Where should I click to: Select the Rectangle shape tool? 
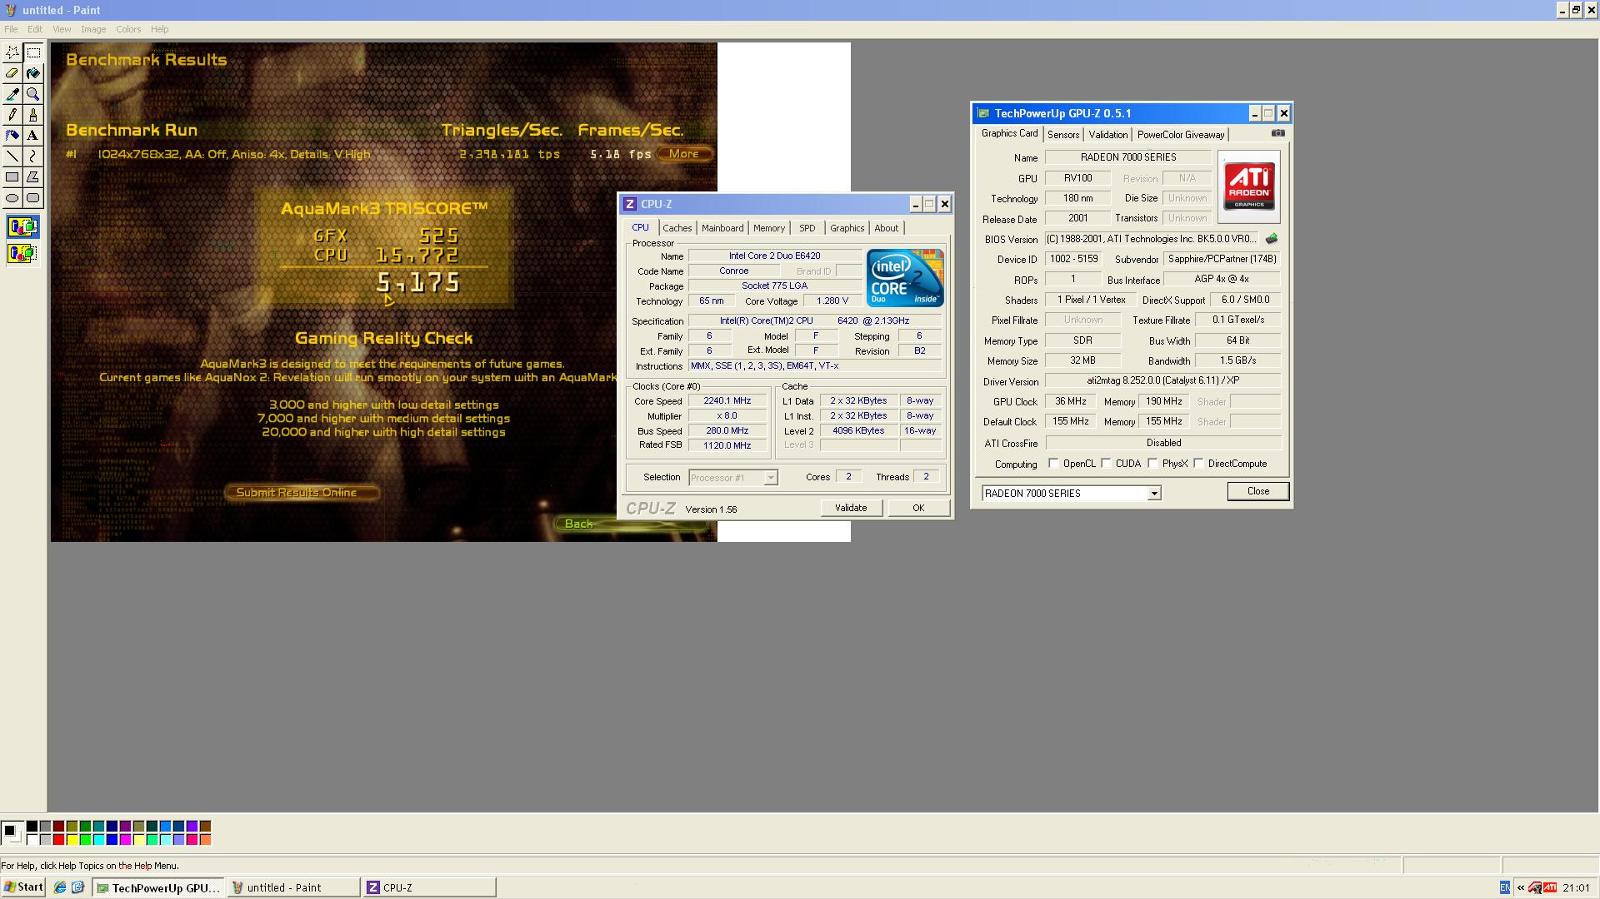(12, 177)
